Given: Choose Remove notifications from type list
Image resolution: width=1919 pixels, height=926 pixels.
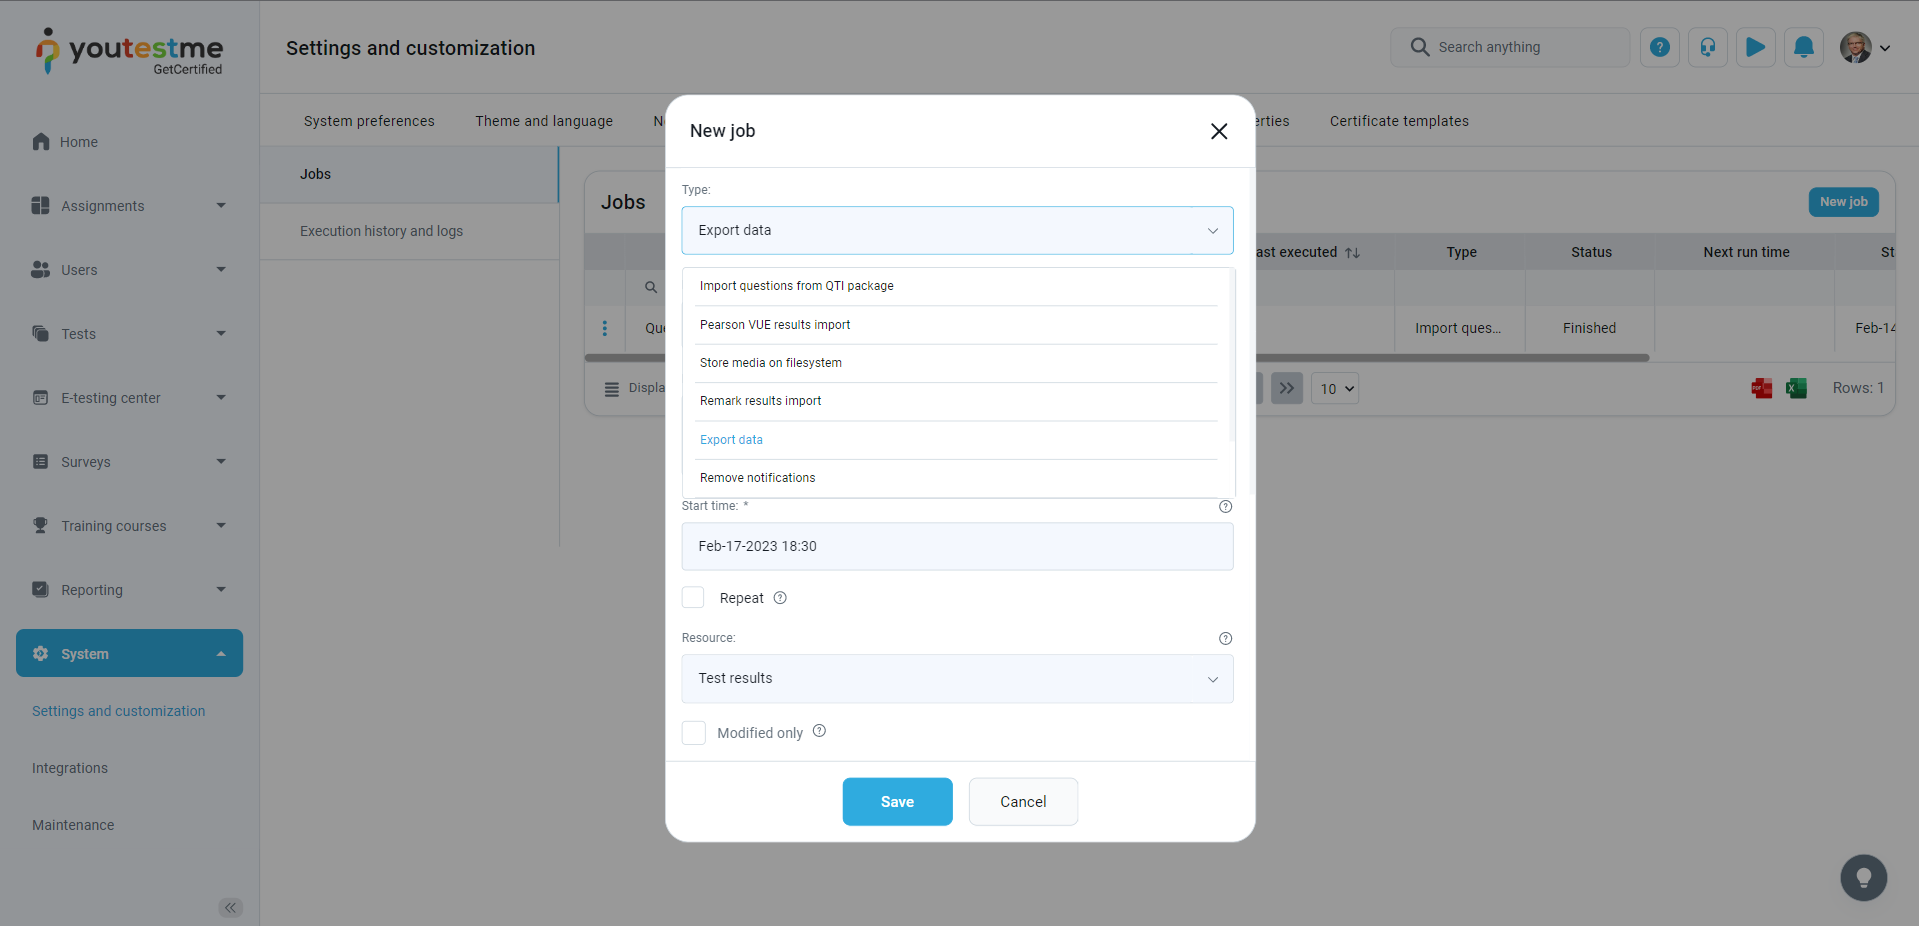Looking at the screenshot, I should tap(757, 478).
